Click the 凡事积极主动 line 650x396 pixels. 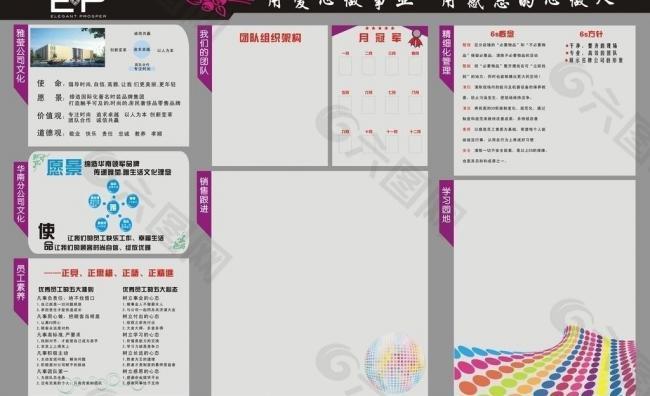pos(53,353)
